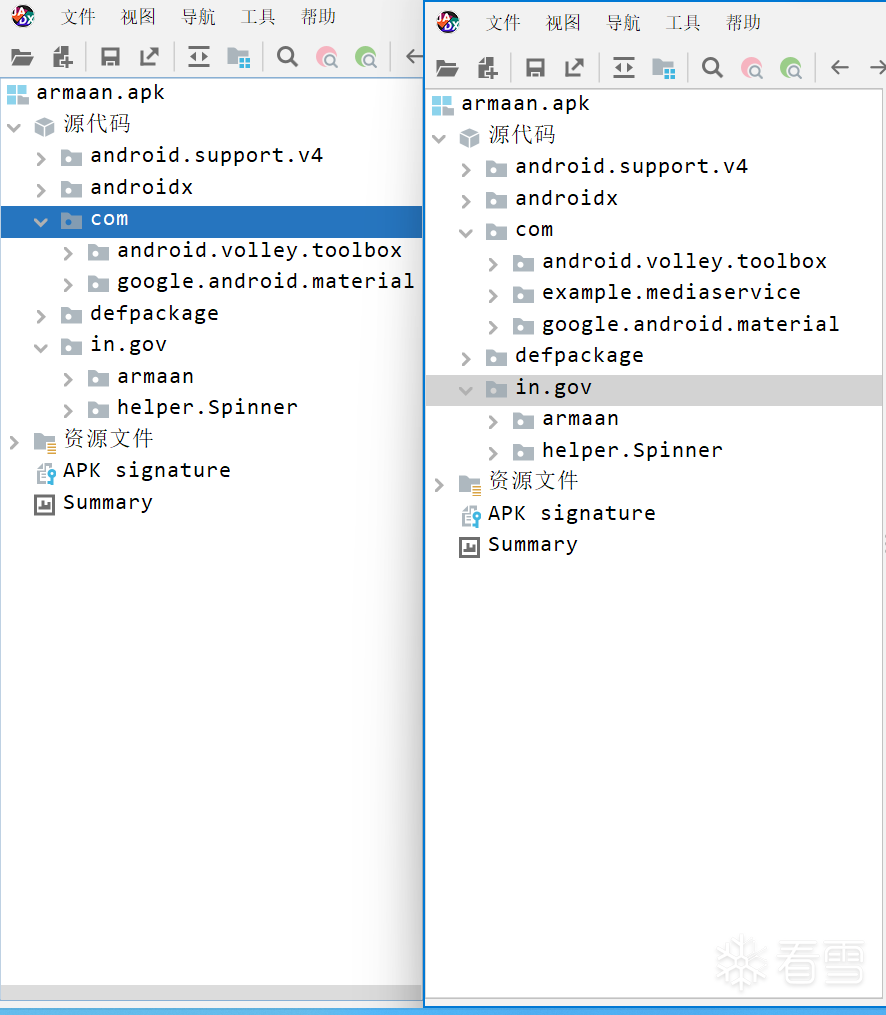This screenshot has width=886, height=1015.
Task: Click save all icon in left window
Action: (x=110, y=57)
